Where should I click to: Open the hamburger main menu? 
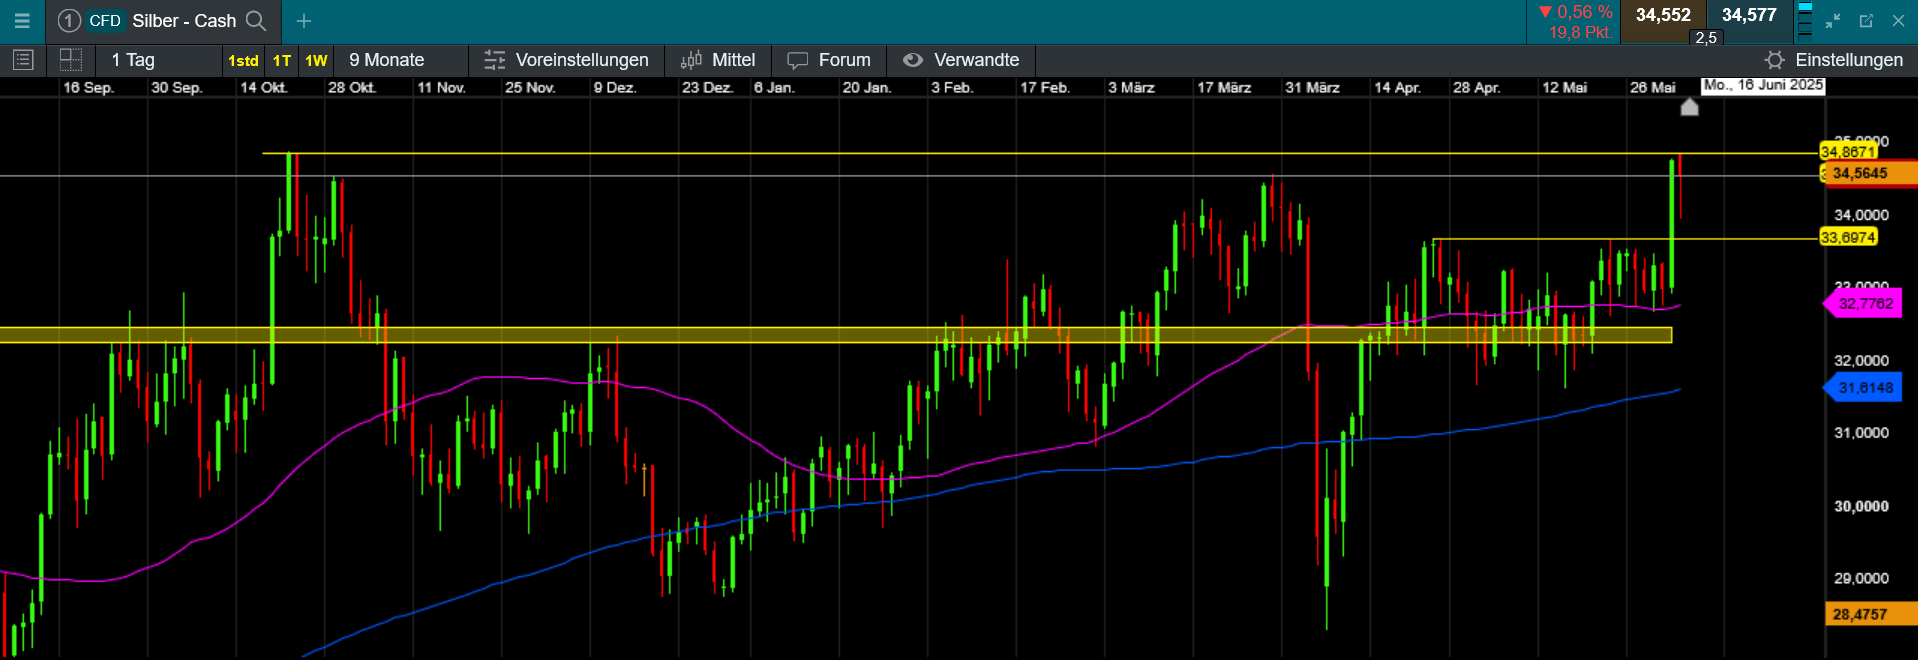22,21
